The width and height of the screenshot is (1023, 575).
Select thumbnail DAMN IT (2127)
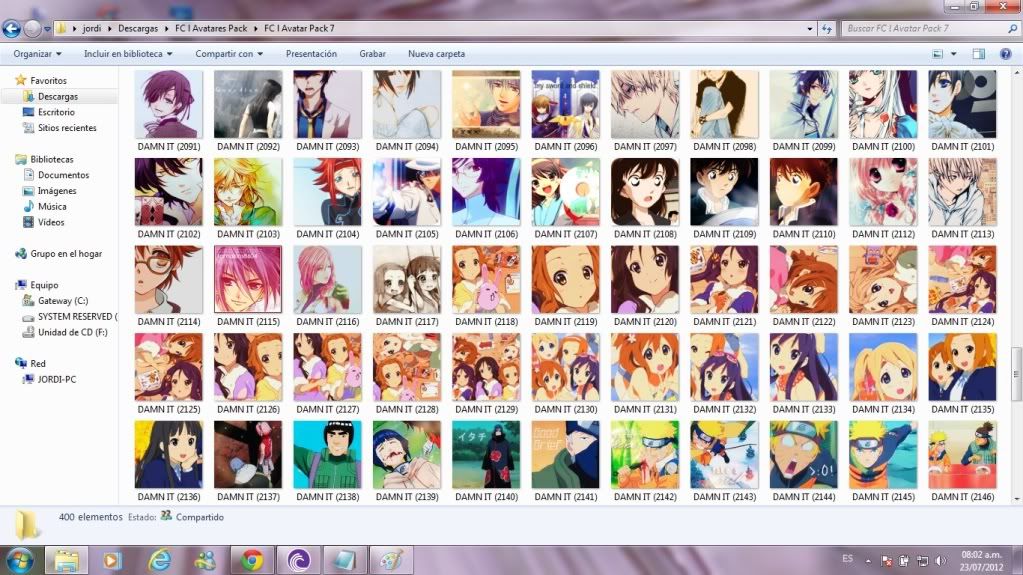(328, 373)
